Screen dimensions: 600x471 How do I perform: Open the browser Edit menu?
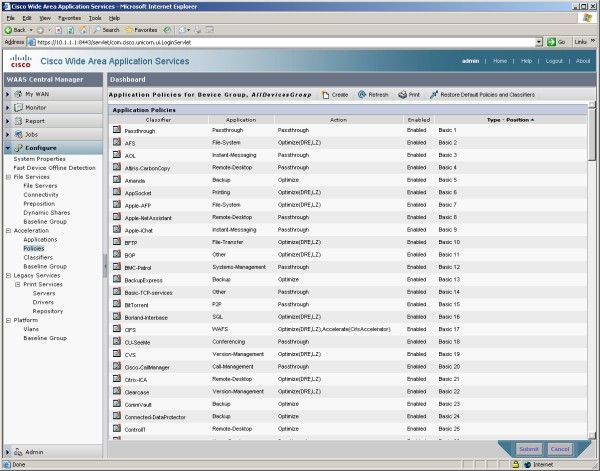27,18
